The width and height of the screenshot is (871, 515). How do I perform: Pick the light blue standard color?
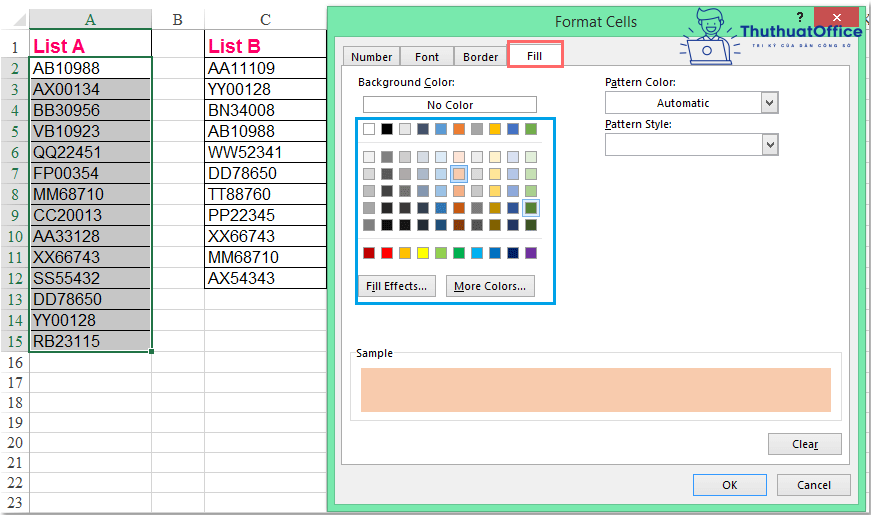[x=477, y=253]
